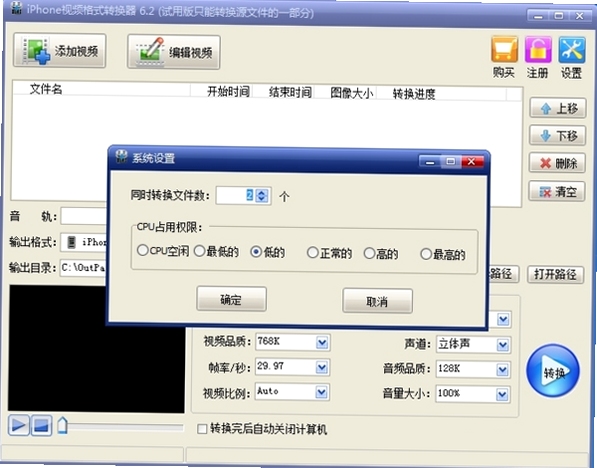Click the 注册 lock icon
The height and width of the screenshot is (468, 597).
[x=538, y=50]
